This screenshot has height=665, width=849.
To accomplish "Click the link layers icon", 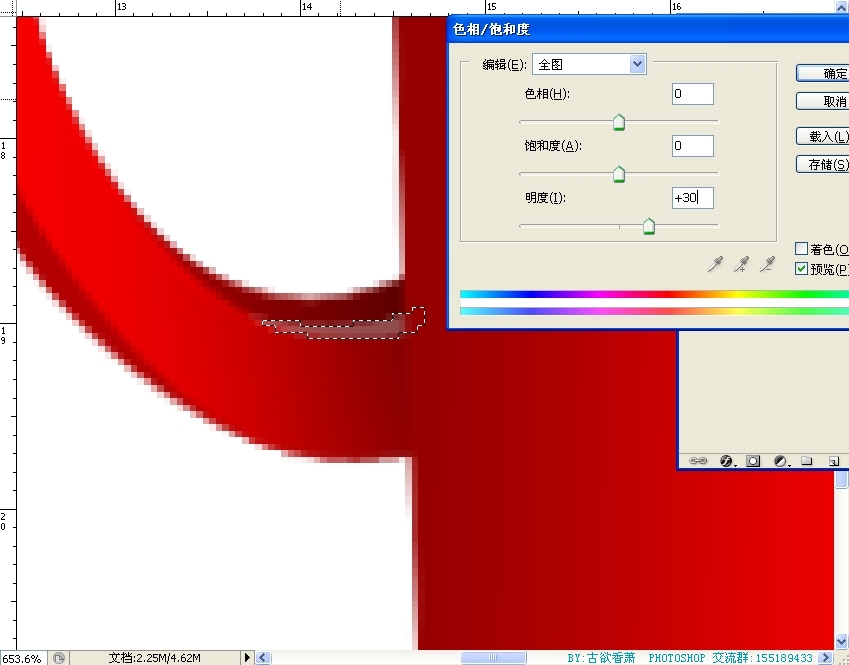I will click(x=699, y=461).
